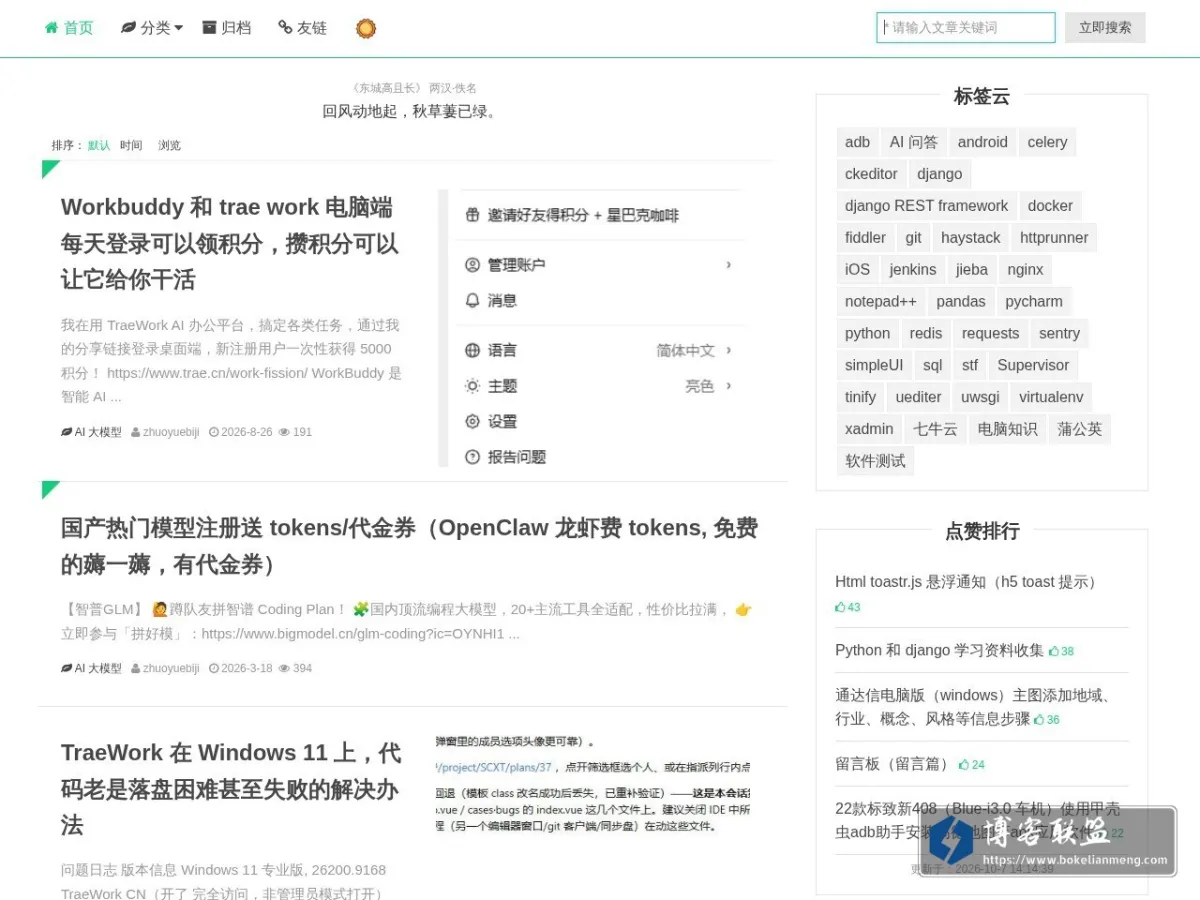Viewport: 1200px width, 900px height.
Task: Open the virtualenv tag
Action: coord(1051,398)
